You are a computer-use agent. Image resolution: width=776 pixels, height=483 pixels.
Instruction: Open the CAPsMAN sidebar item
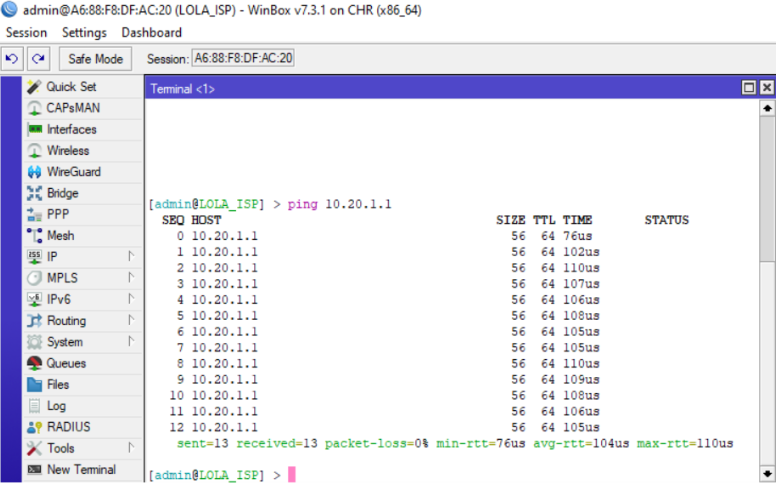[72, 108]
